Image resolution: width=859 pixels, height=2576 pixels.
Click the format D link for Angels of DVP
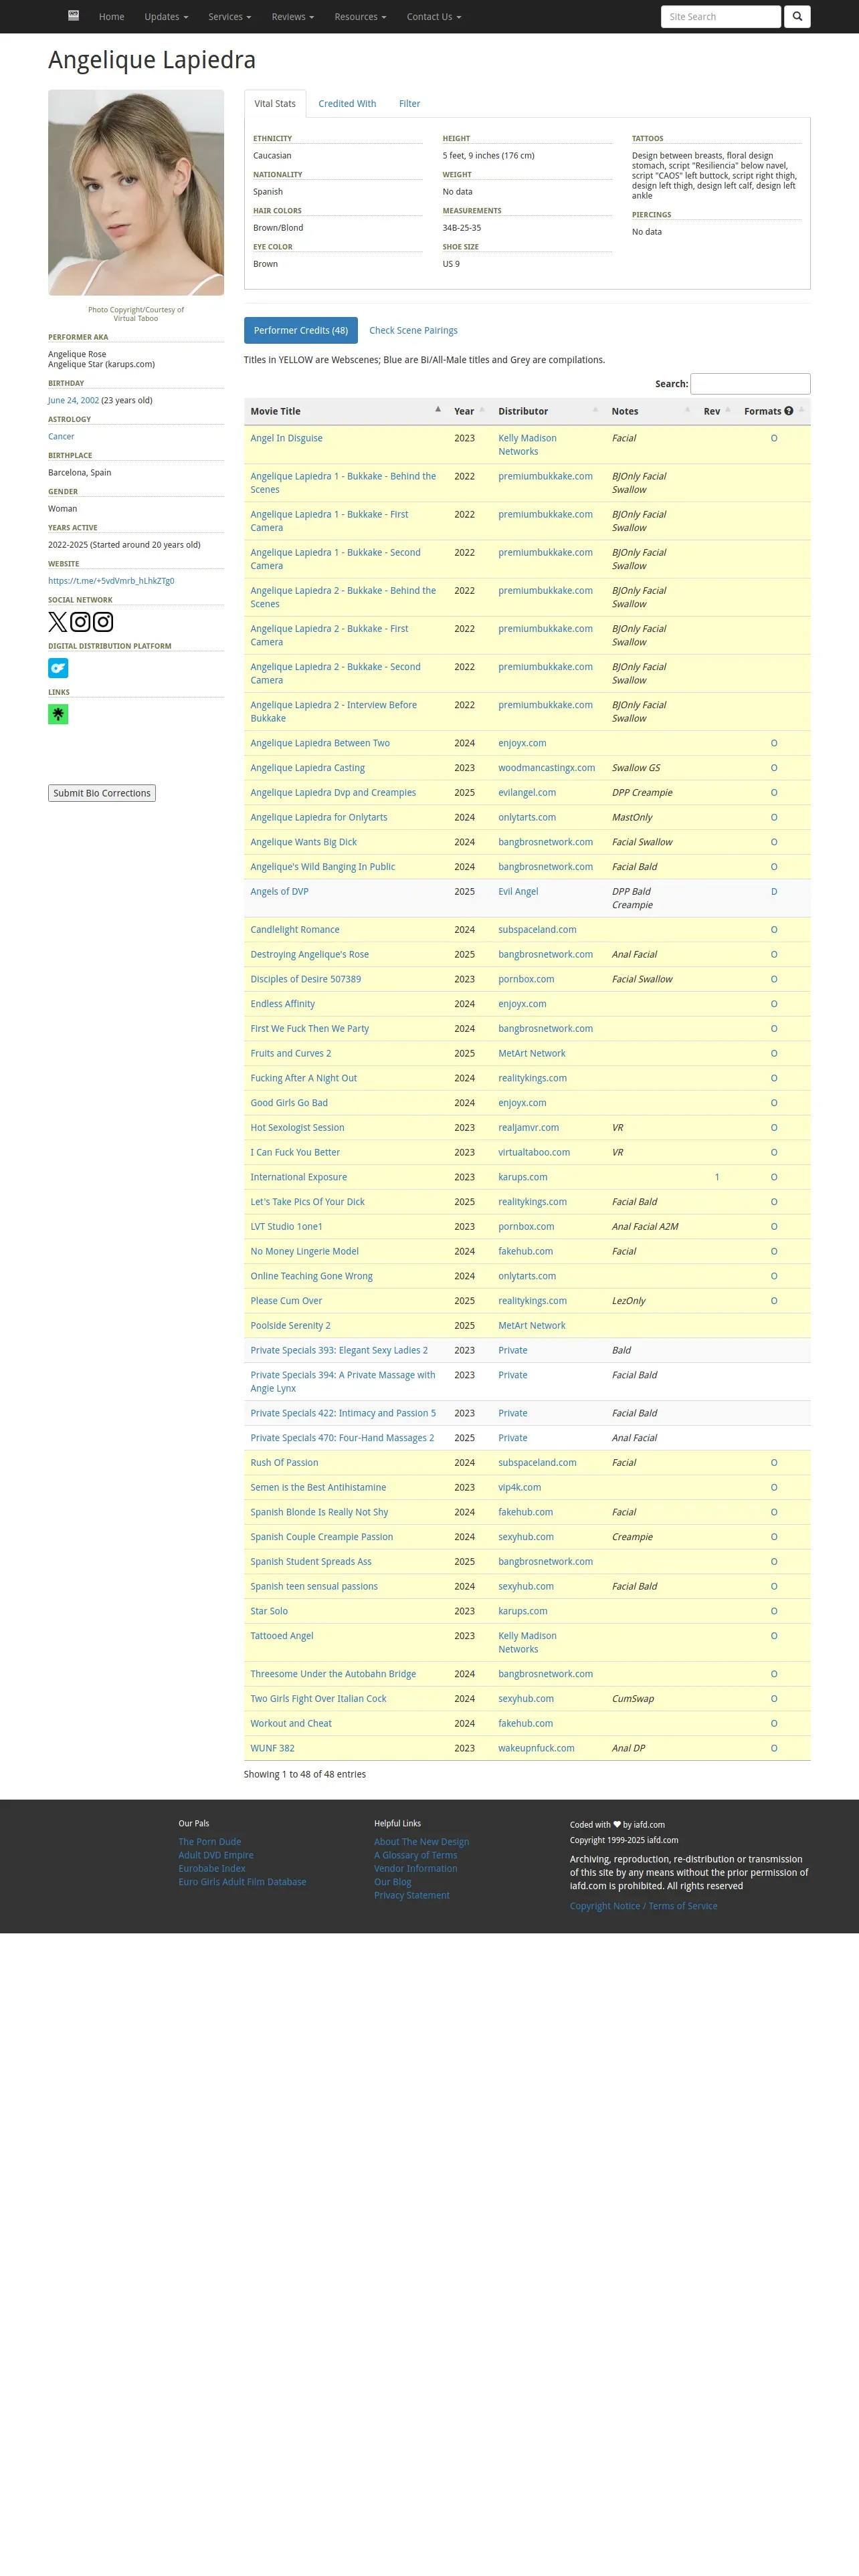coord(774,891)
